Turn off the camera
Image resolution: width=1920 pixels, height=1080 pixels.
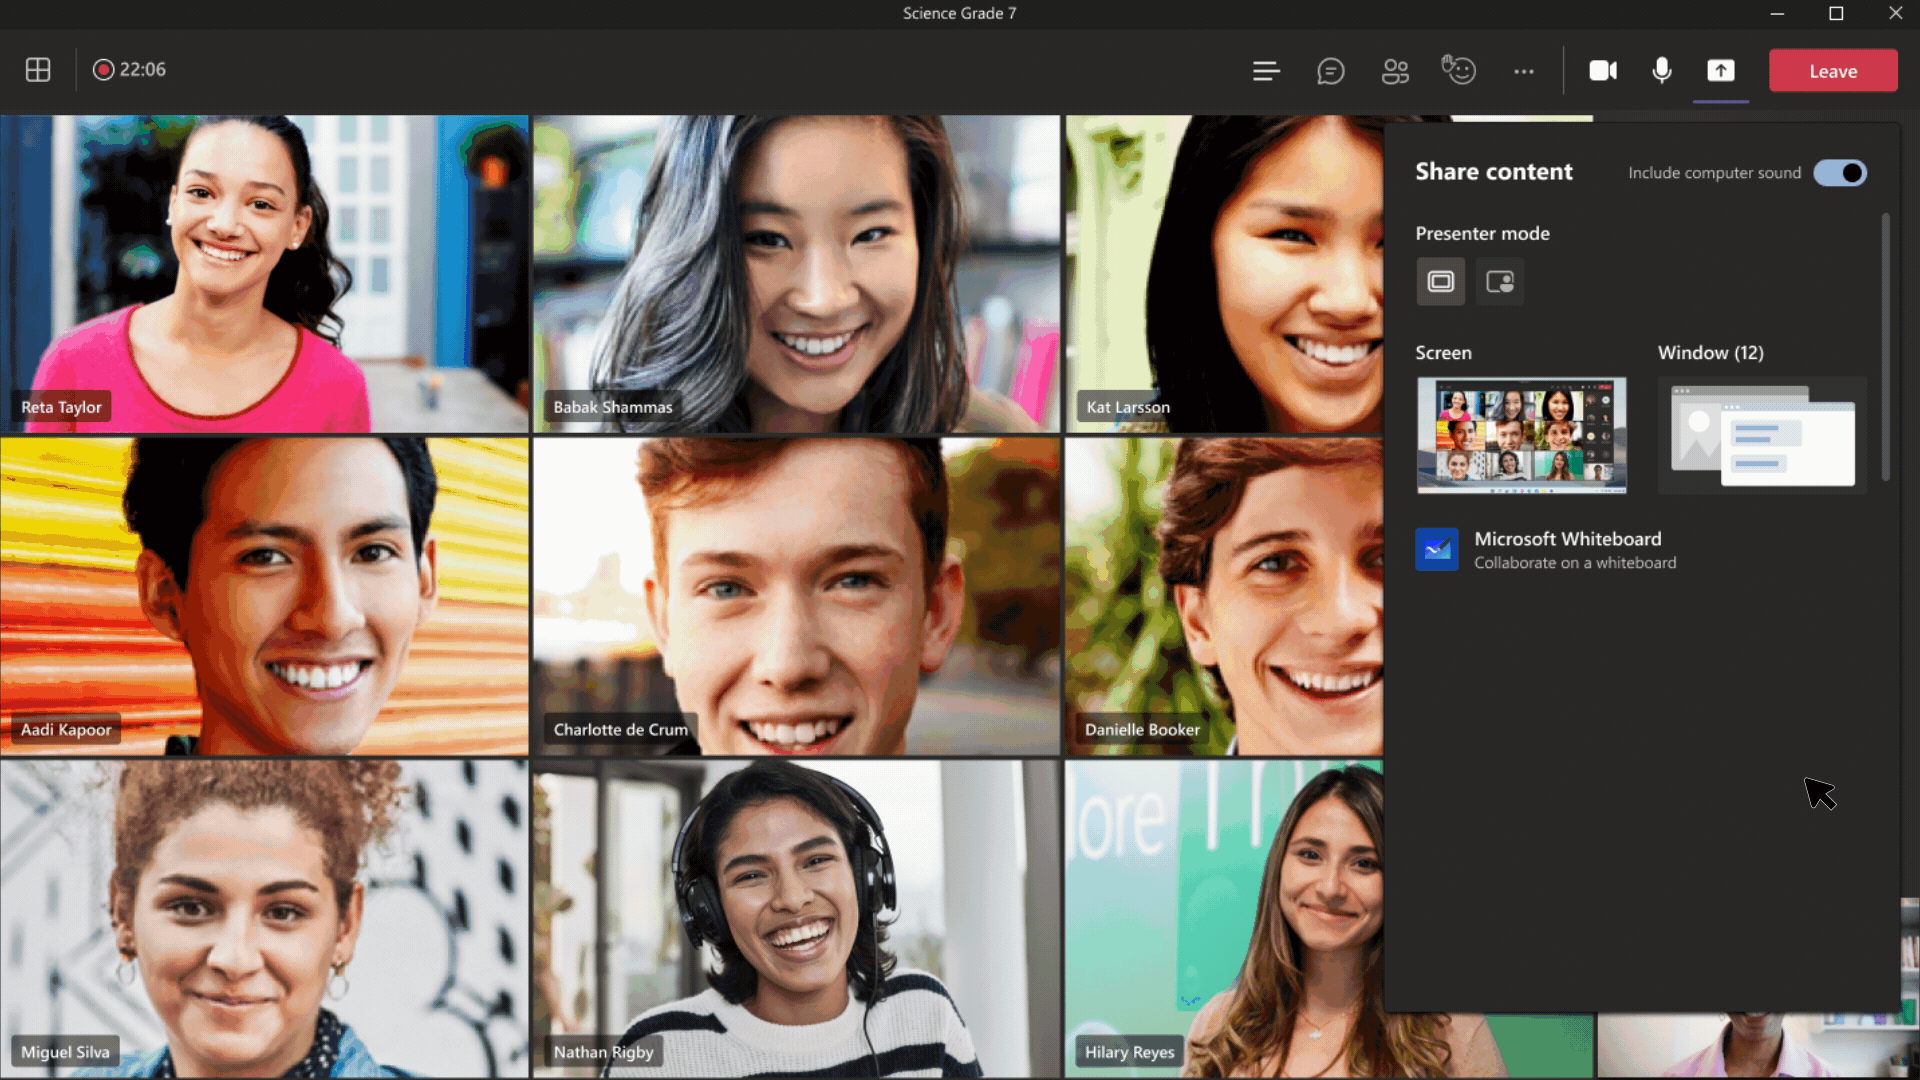pos(1603,71)
